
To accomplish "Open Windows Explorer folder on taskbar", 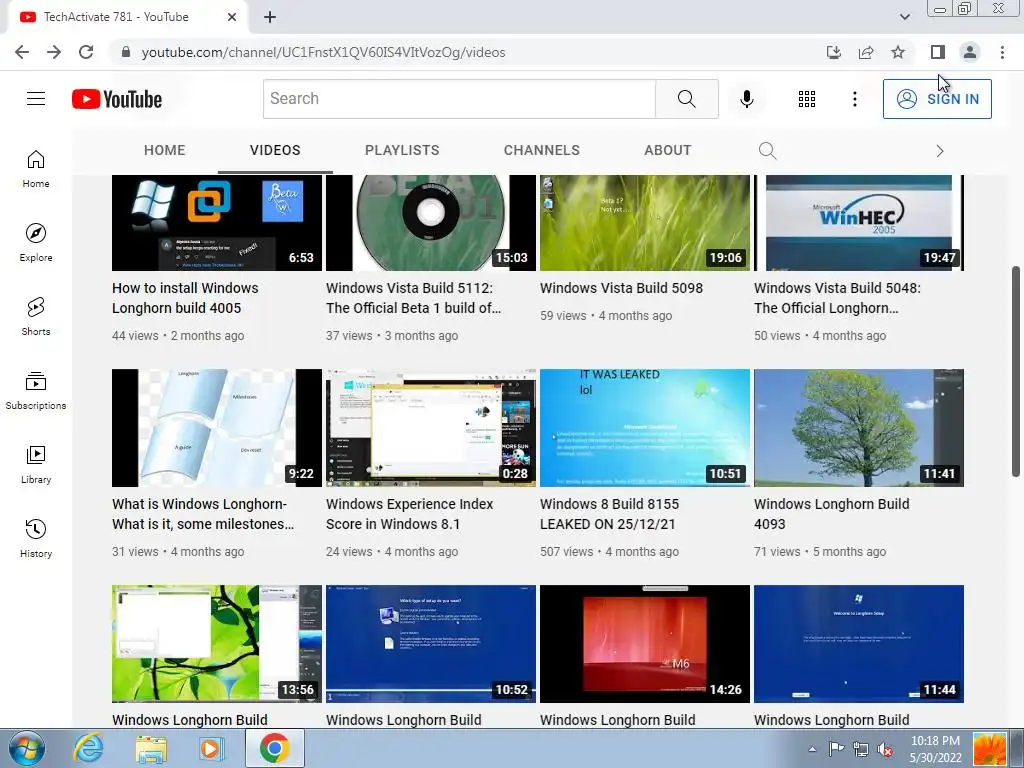I will (151, 748).
